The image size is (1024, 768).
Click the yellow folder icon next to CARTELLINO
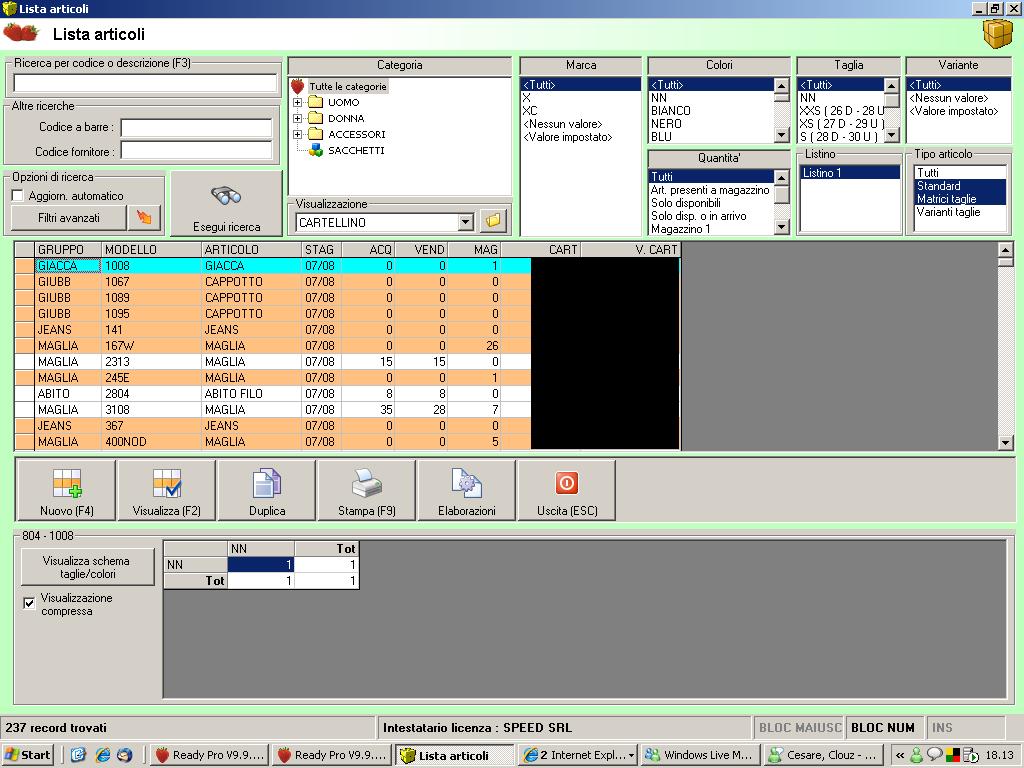[x=494, y=221]
